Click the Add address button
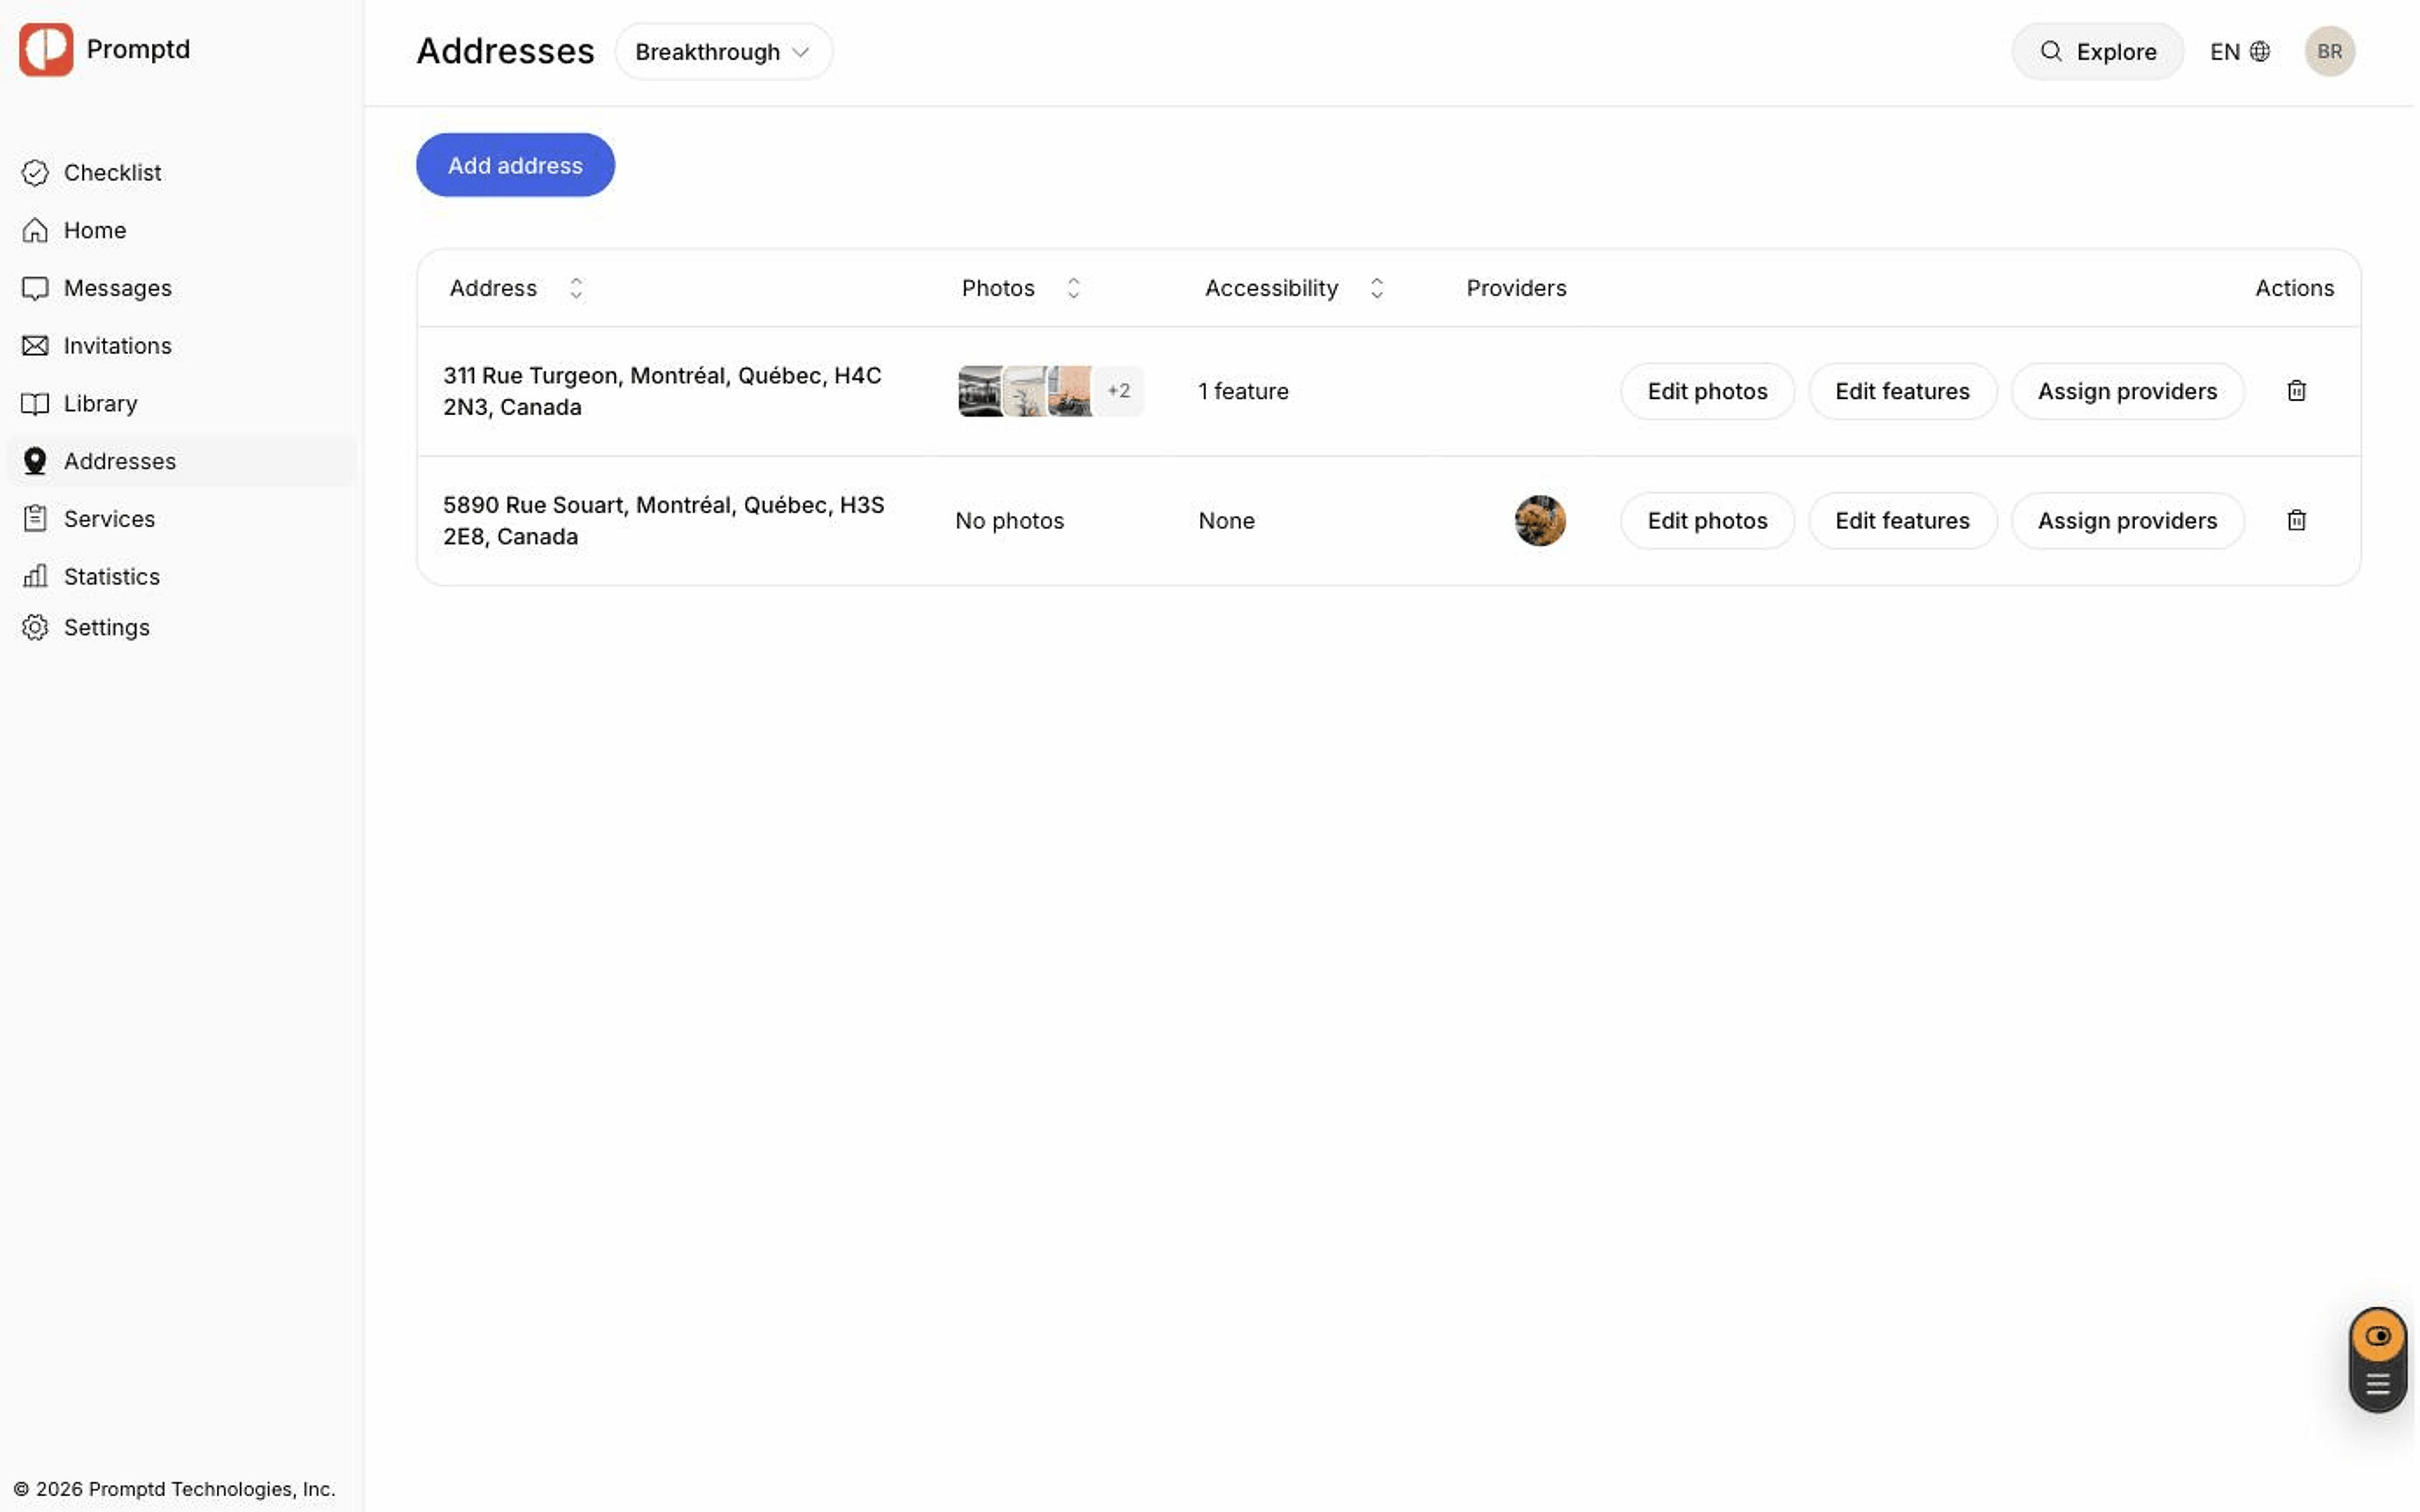 (515, 165)
